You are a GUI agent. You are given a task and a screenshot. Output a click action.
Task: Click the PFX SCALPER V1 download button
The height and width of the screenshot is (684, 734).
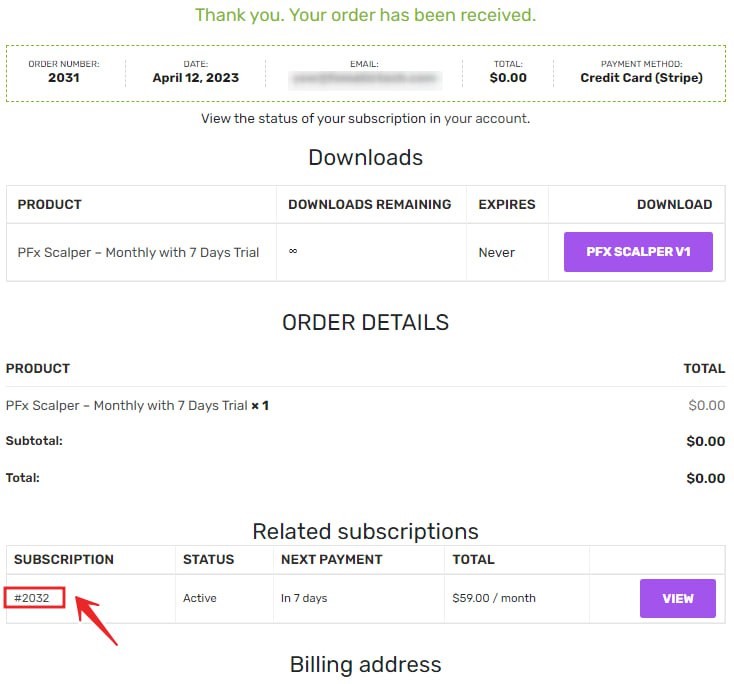point(638,252)
